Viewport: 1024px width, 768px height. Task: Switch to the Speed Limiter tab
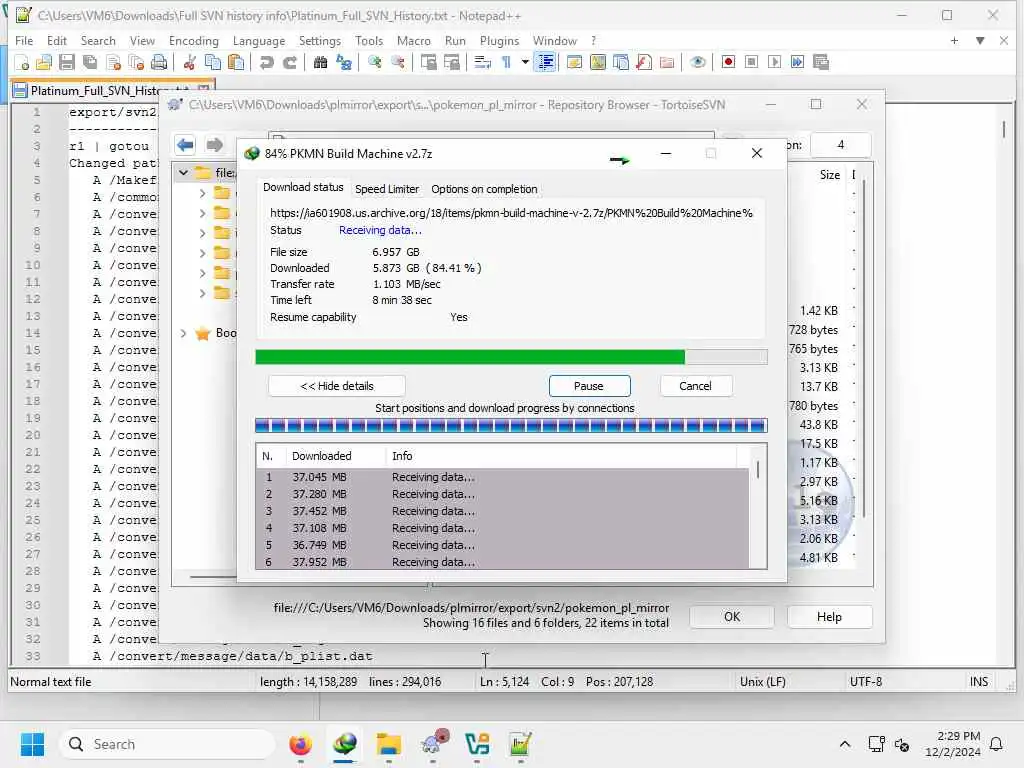(x=387, y=189)
